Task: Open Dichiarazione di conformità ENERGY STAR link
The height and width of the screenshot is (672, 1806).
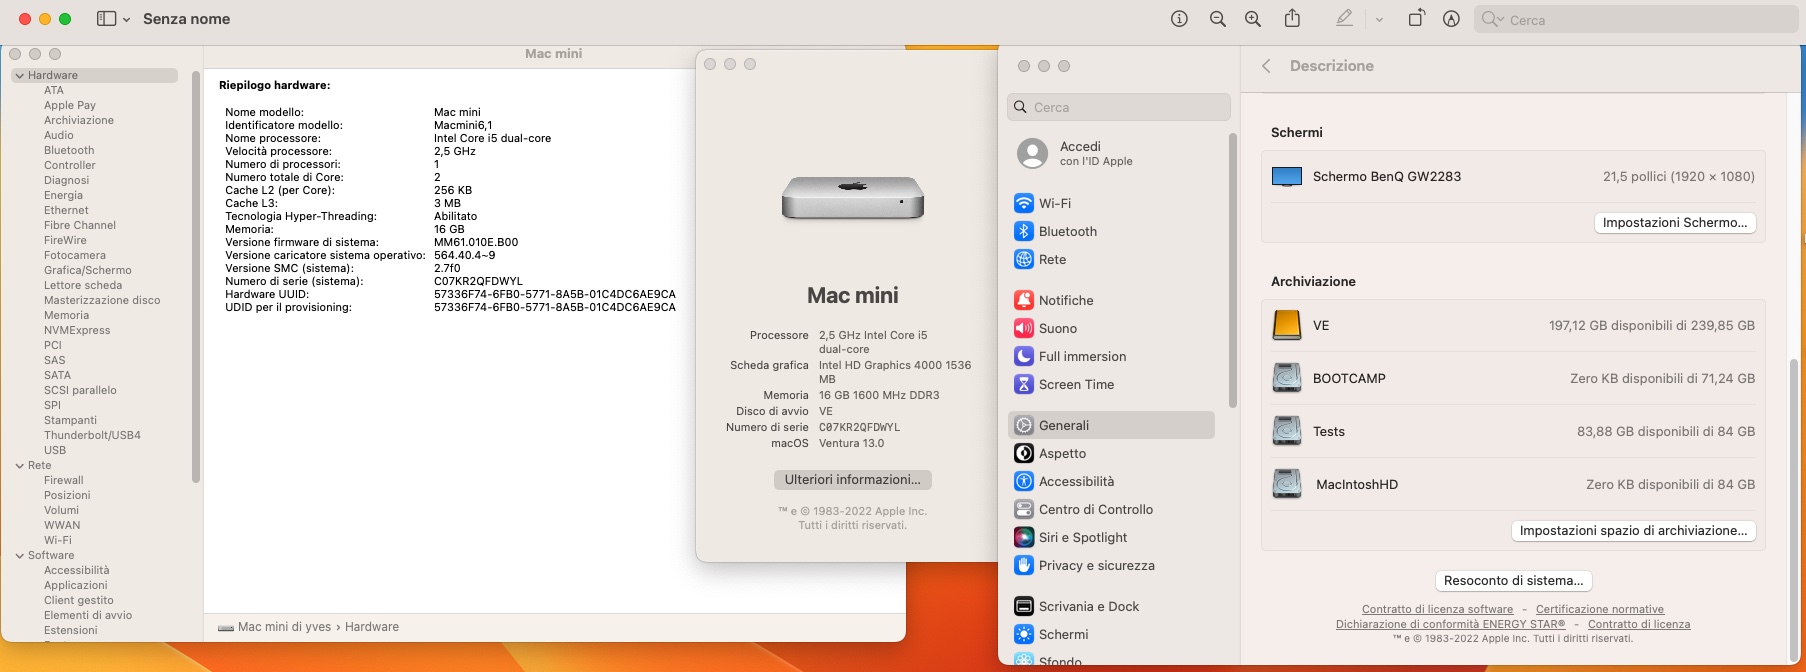Action: tap(1450, 624)
